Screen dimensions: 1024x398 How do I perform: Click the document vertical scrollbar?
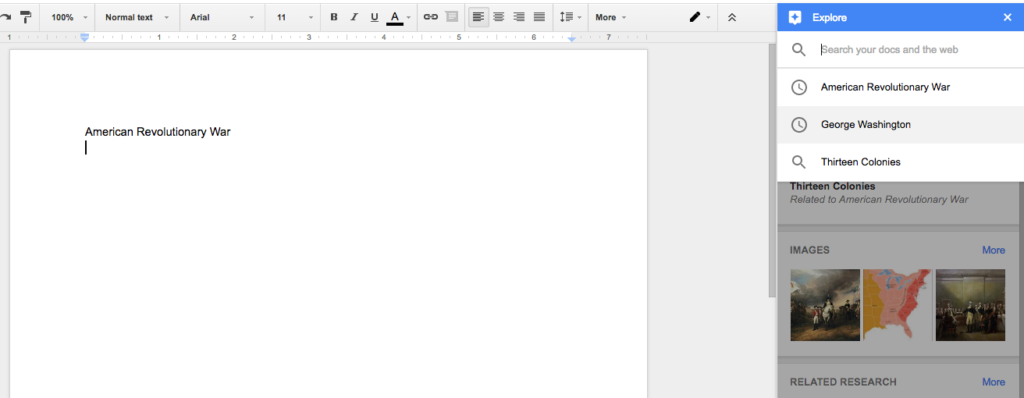point(772,170)
